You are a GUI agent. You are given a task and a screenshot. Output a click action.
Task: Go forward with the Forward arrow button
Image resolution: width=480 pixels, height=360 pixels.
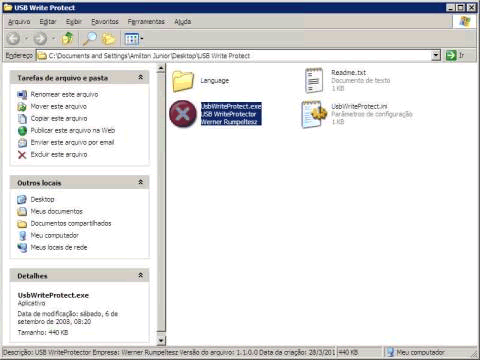click(x=40, y=39)
